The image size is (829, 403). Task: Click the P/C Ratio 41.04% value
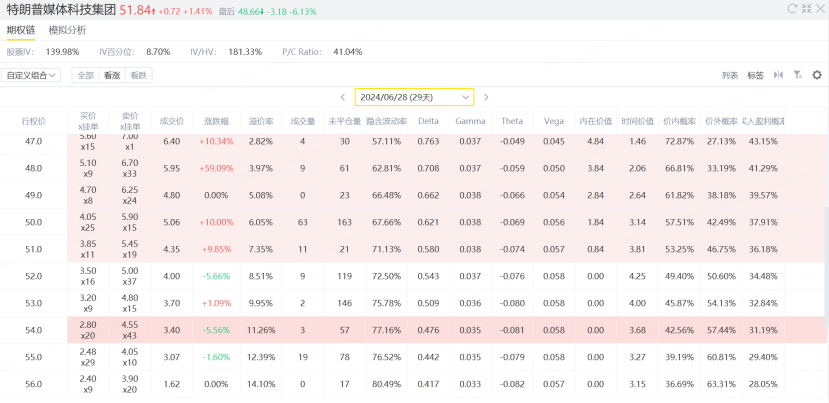[348, 52]
